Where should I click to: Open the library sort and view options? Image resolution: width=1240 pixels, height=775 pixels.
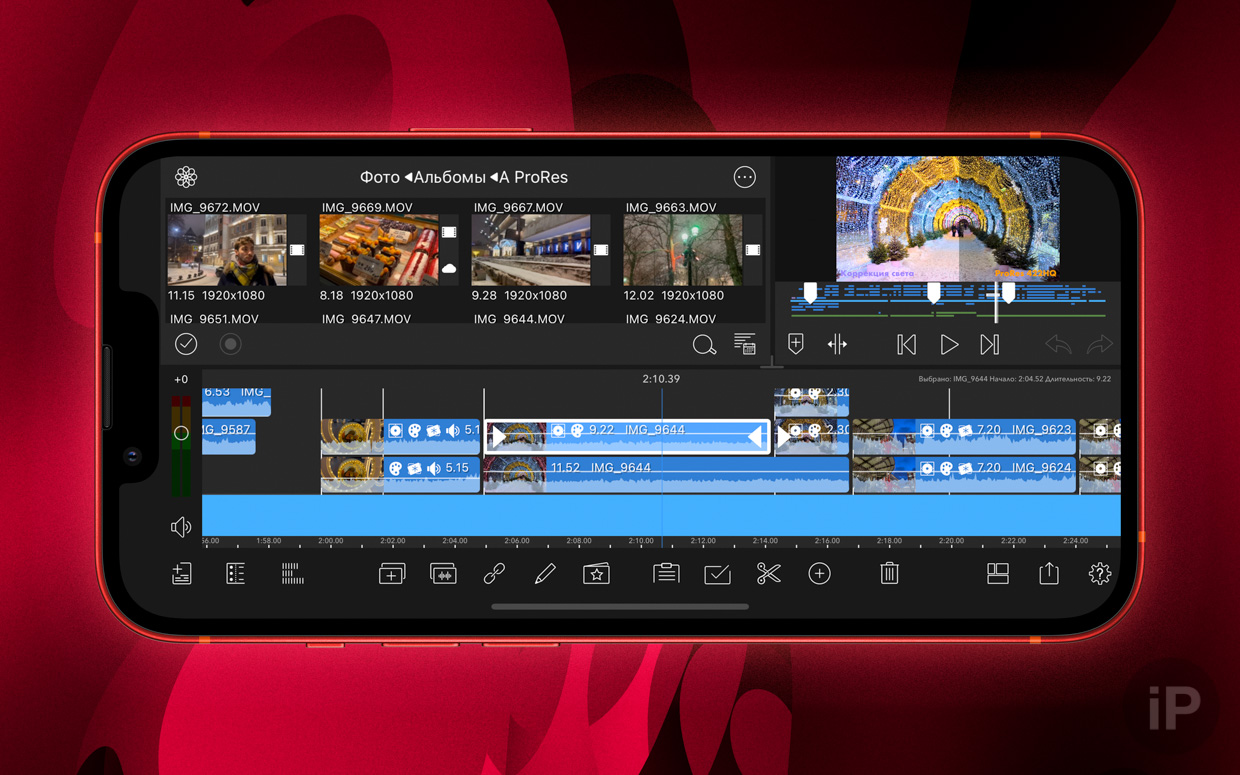(745, 345)
